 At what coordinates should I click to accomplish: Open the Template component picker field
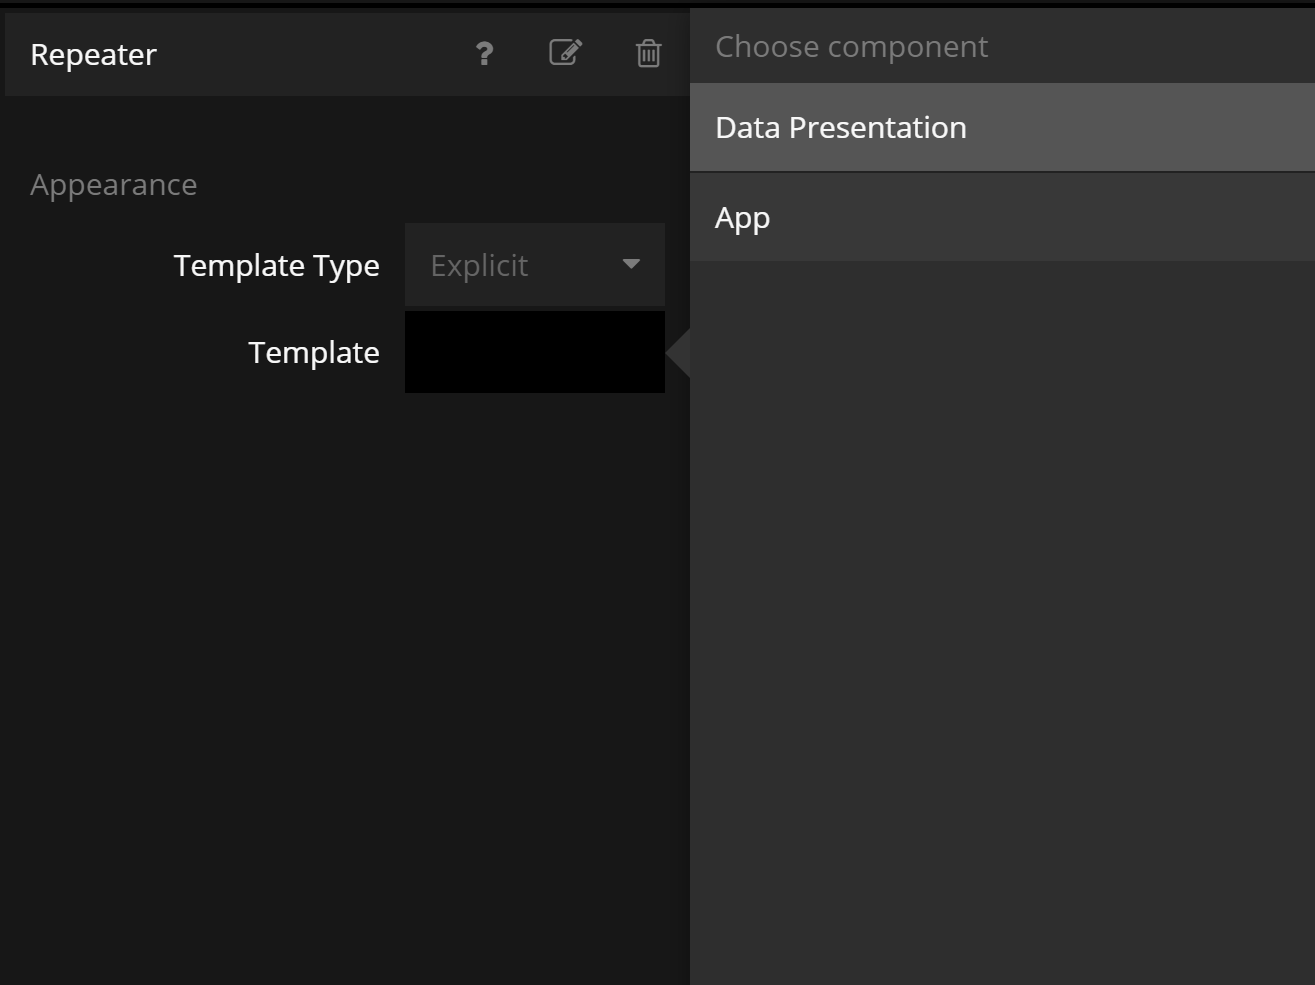pos(534,352)
